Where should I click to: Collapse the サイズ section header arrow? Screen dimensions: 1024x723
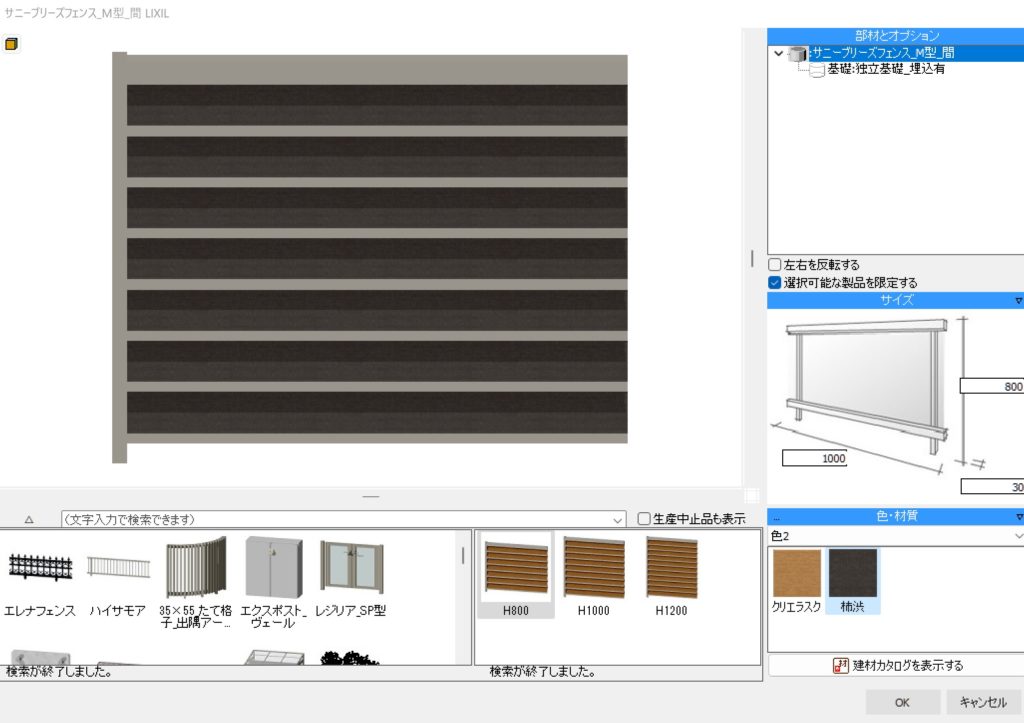coord(1018,300)
